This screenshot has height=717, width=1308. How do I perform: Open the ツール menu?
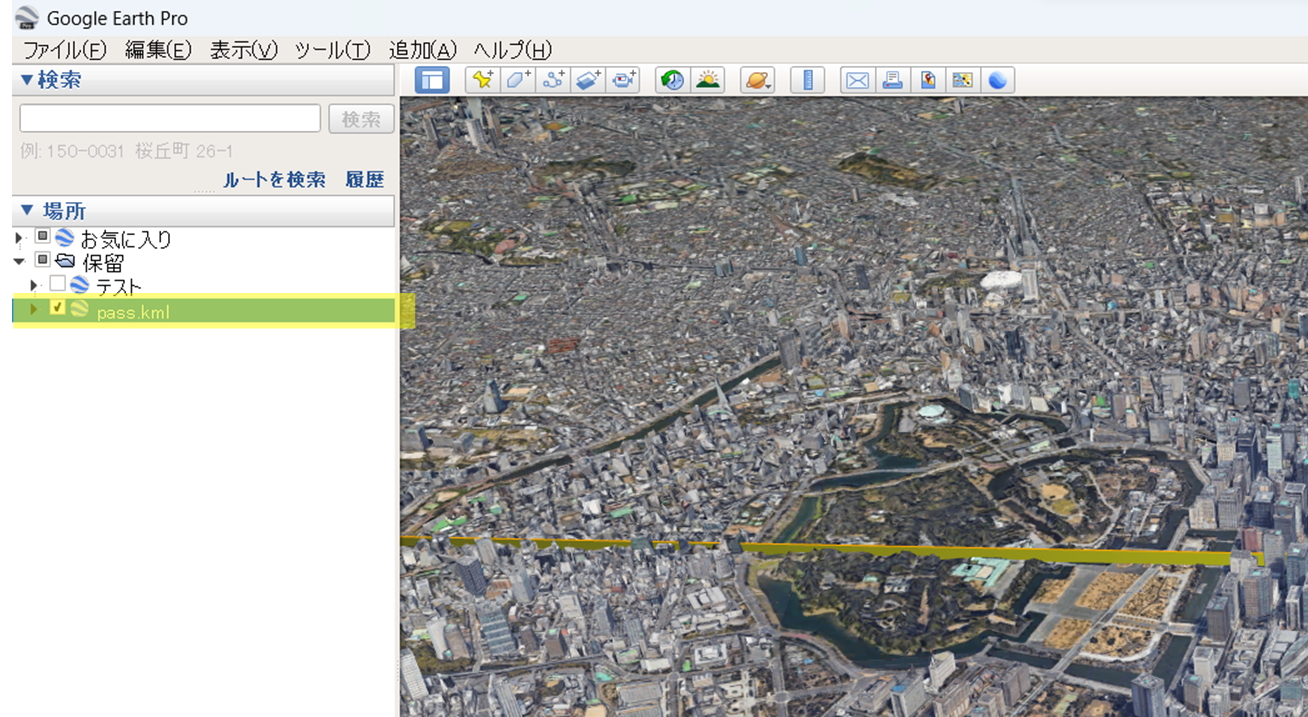[x=334, y=49]
